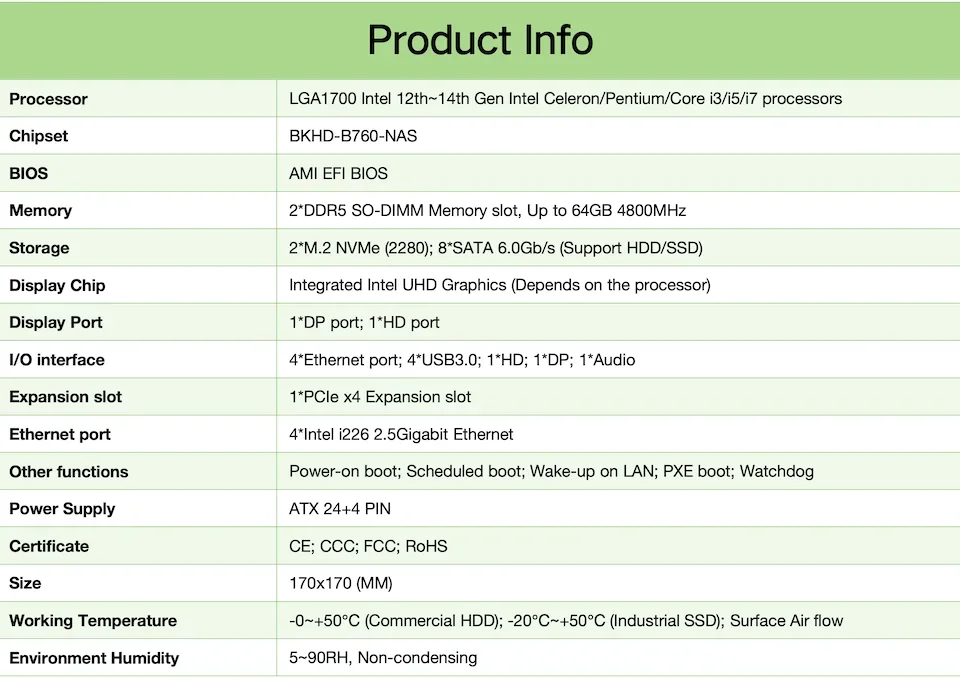960x678 pixels.
Task: Select the BIOS row label
Action: pyautogui.click(x=28, y=173)
